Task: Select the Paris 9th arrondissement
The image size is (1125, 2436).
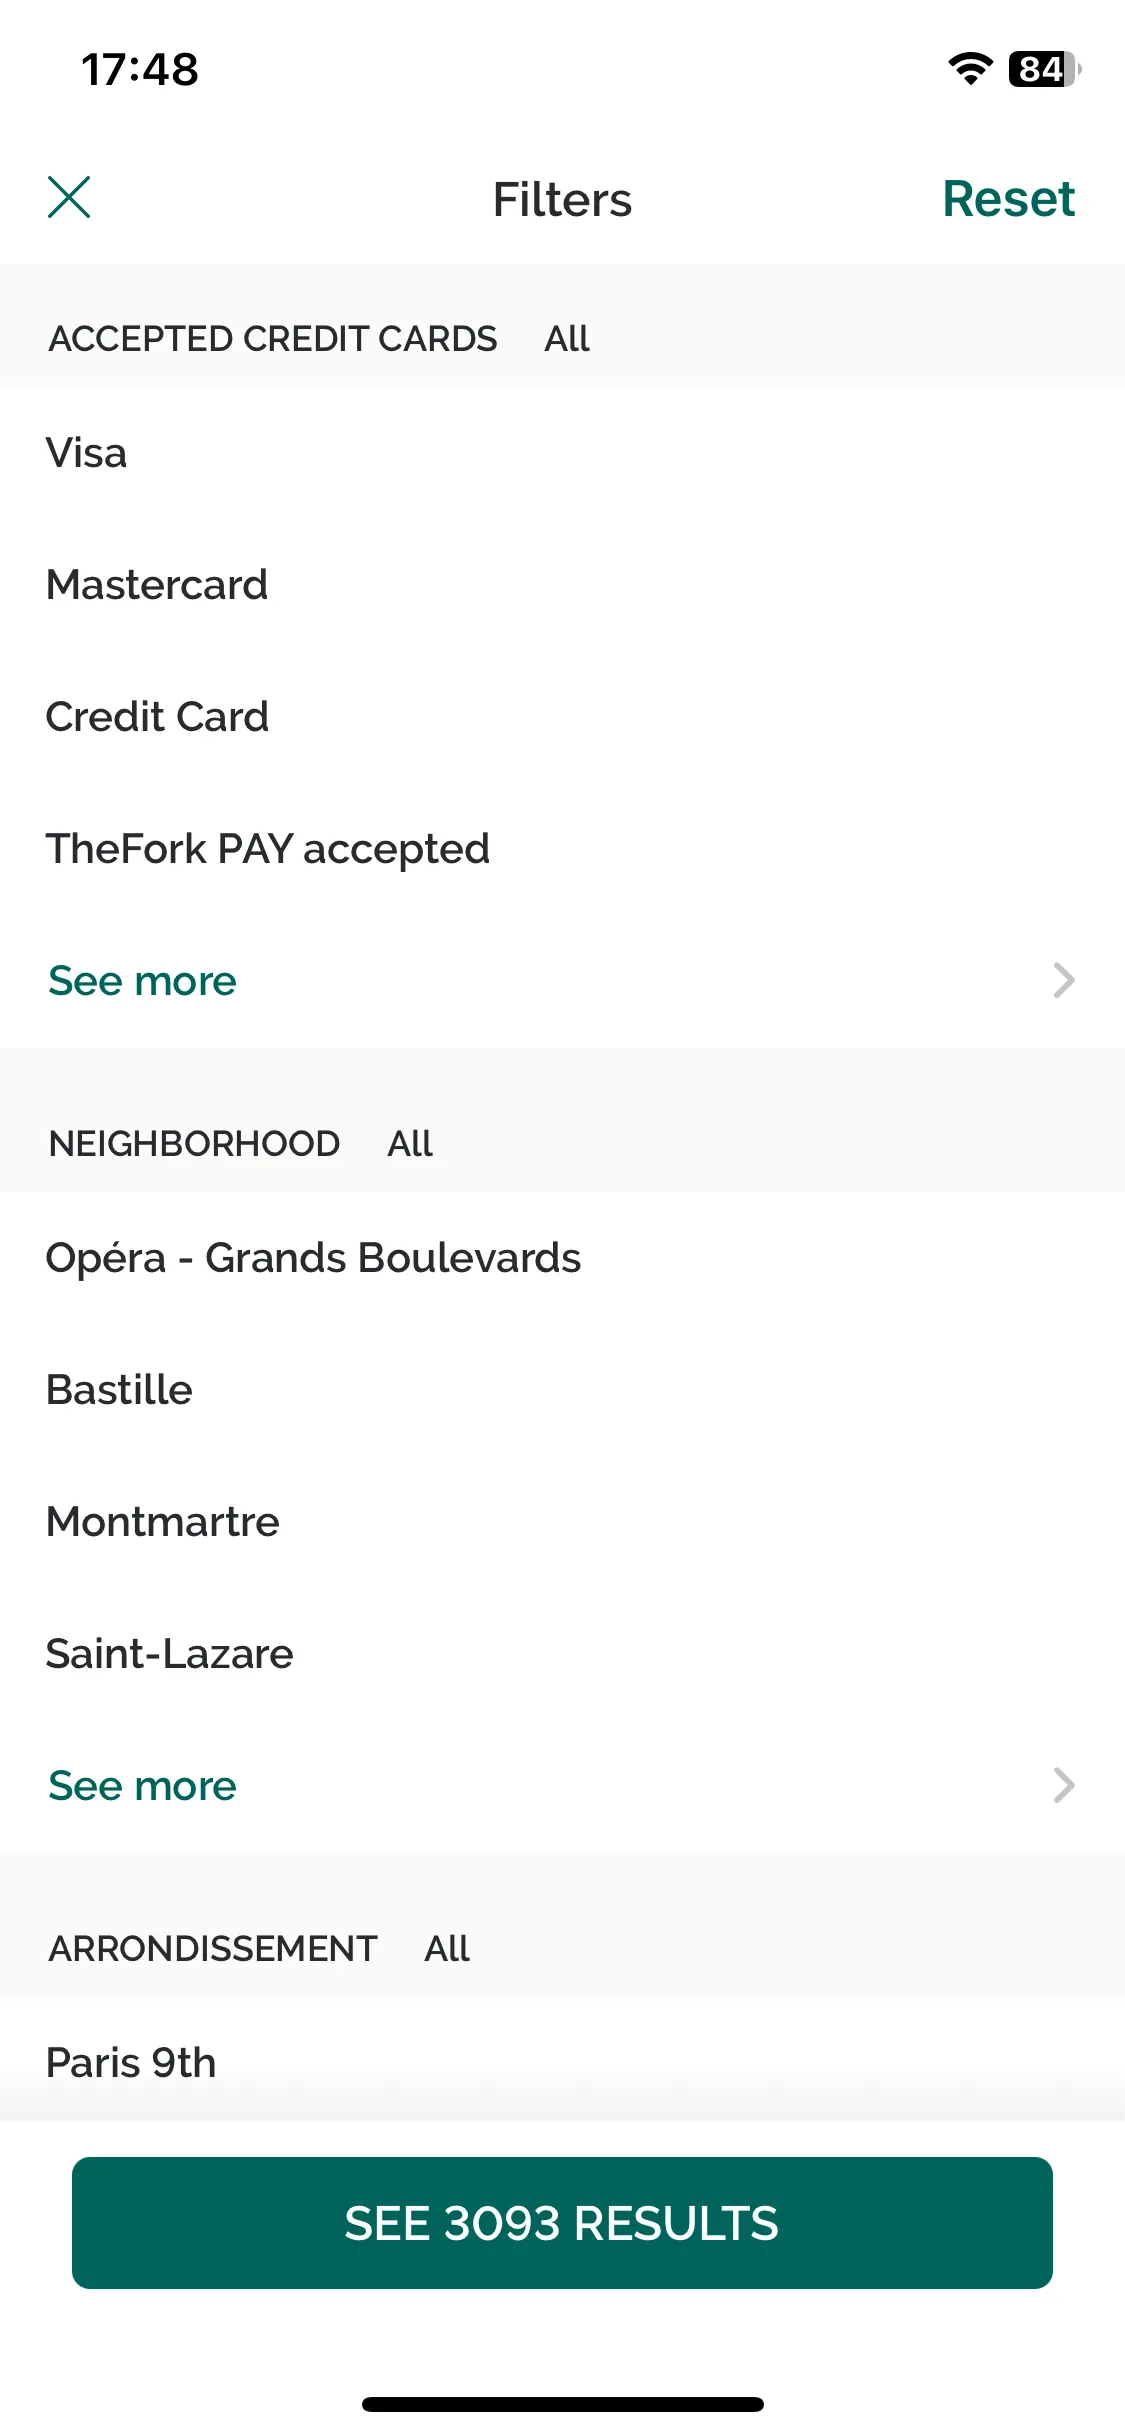Action: pos(562,2062)
